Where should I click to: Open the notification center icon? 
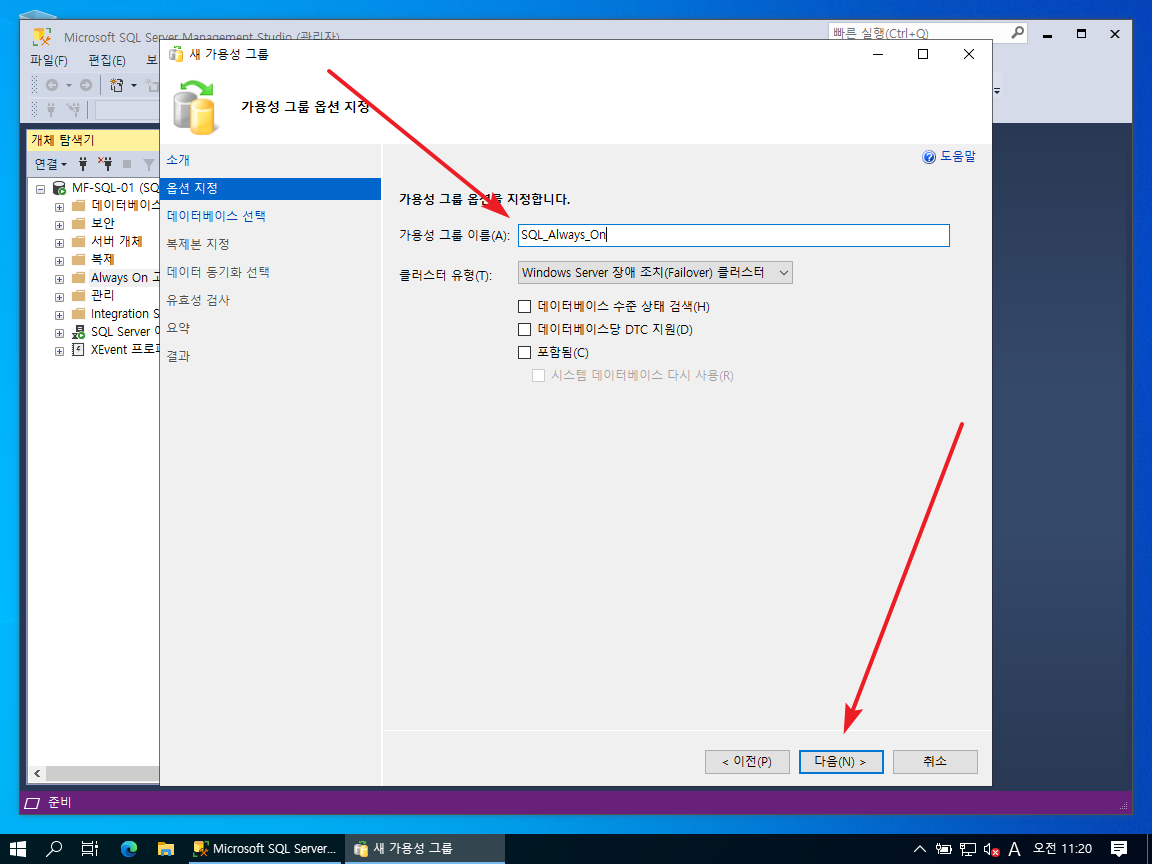click(1119, 849)
